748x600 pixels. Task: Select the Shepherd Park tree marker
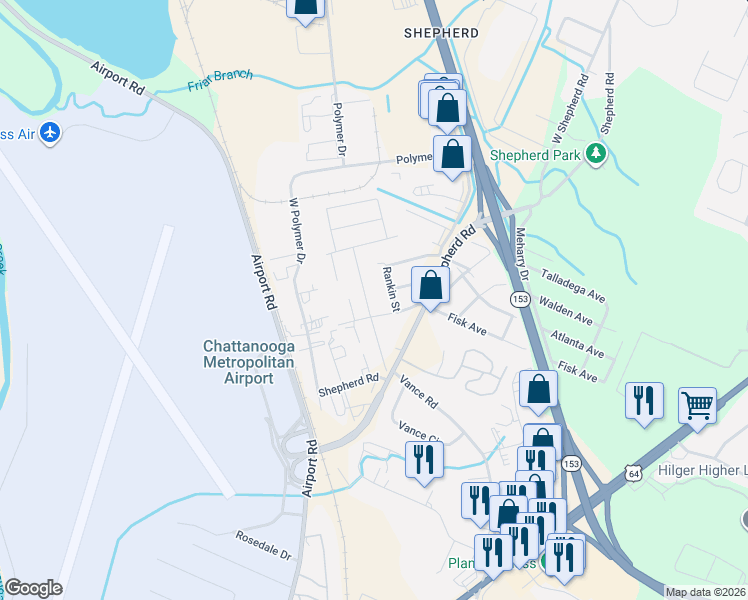[596, 154]
